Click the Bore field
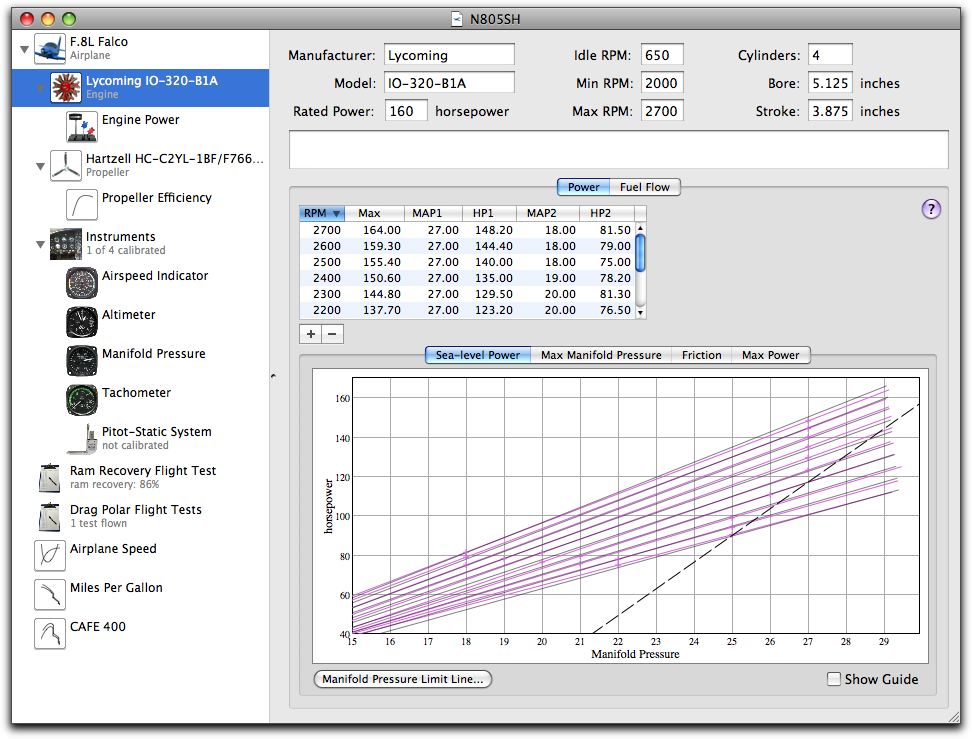This screenshot has width=972, height=739. click(830, 82)
